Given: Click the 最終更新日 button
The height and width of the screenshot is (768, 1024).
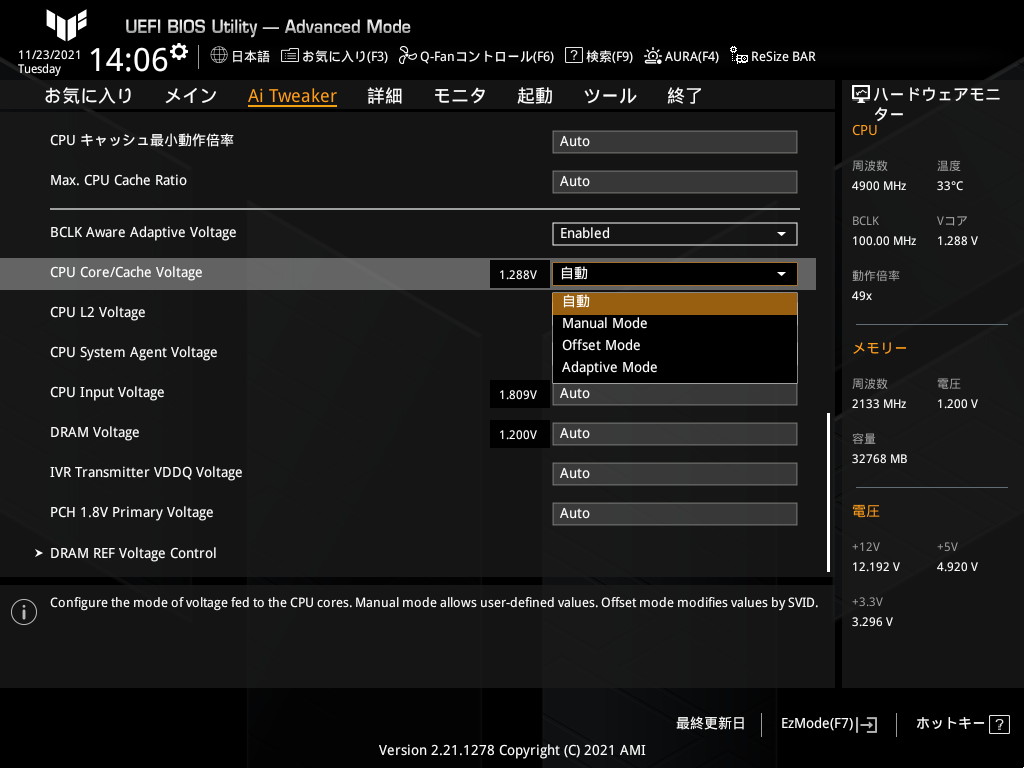Looking at the screenshot, I should (710, 724).
